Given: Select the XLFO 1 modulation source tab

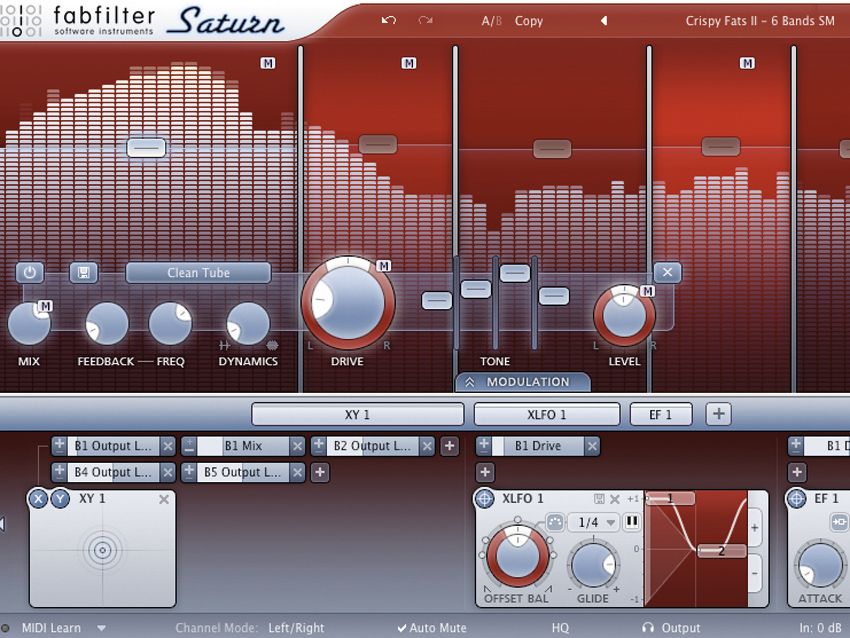Looking at the screenshot, I should pos(546,415).
